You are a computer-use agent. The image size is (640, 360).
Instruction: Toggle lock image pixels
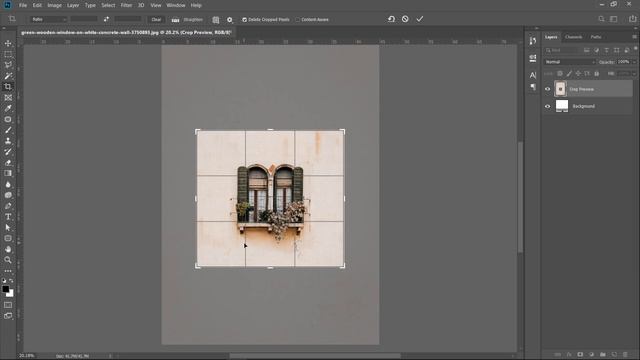(569, 73)
